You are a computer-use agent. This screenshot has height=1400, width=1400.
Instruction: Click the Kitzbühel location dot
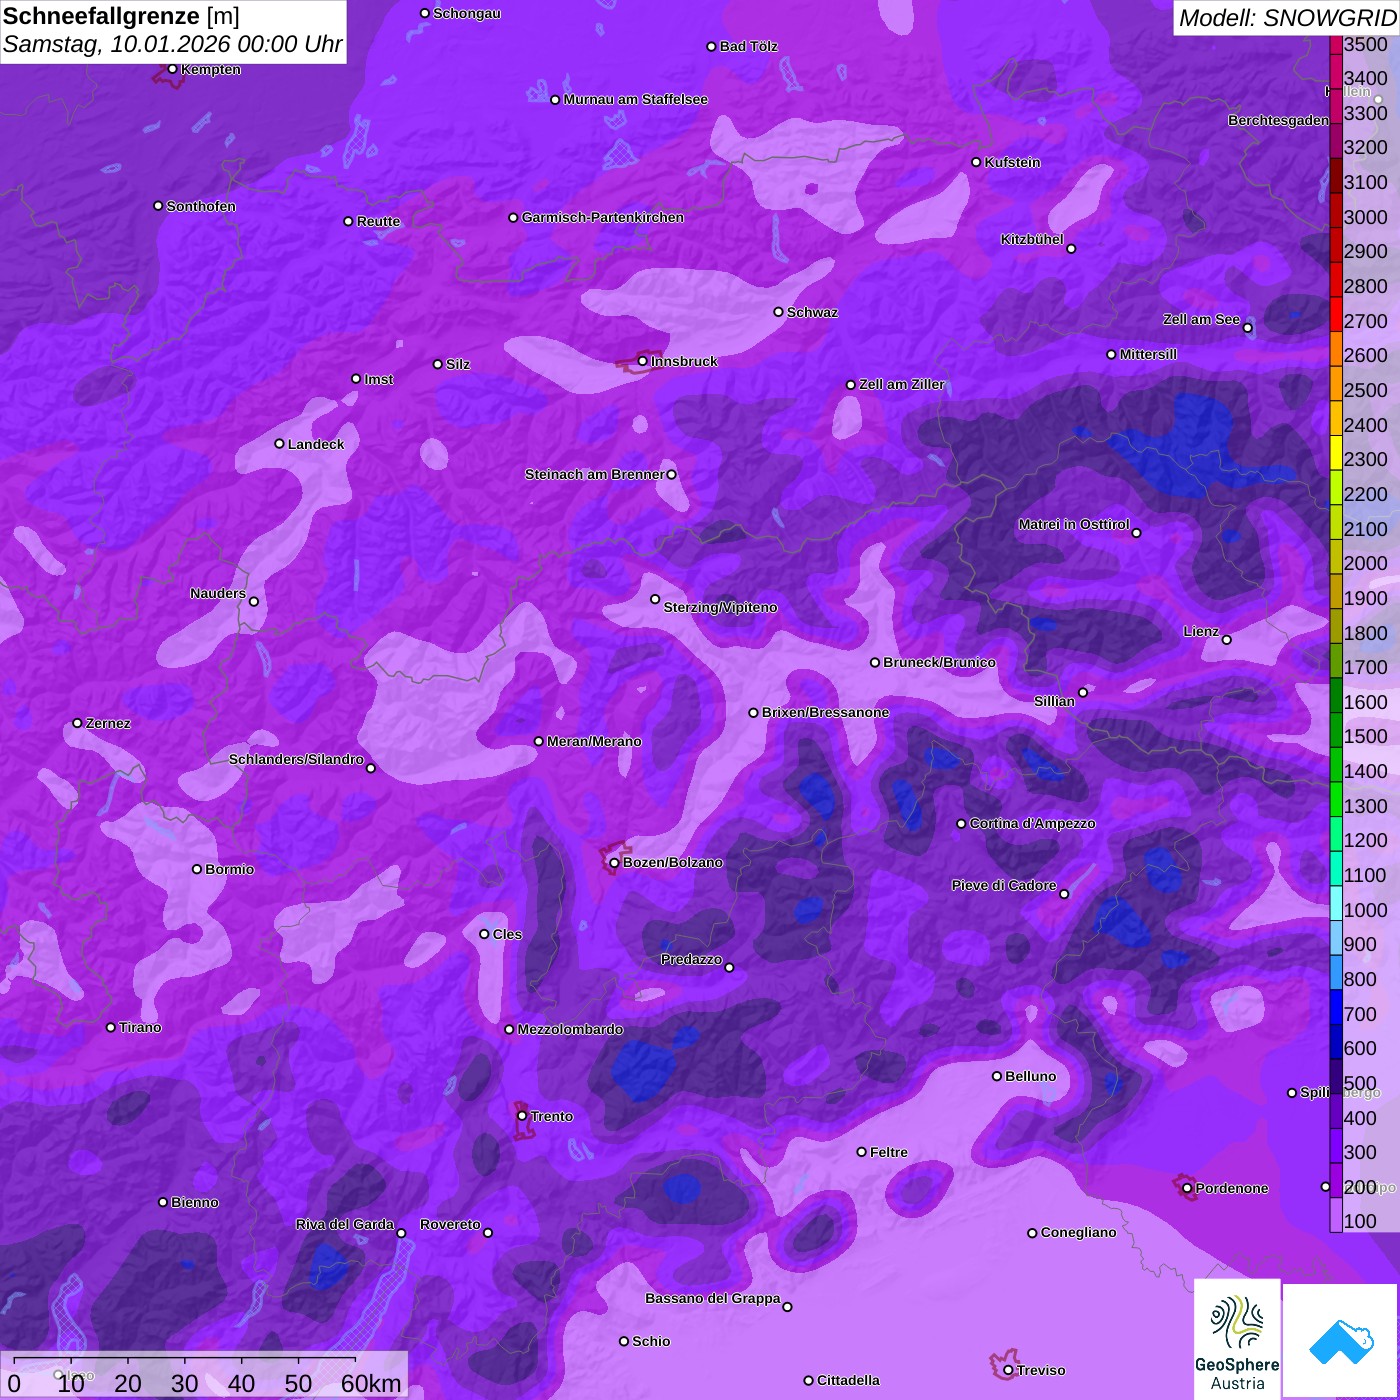1071,249
